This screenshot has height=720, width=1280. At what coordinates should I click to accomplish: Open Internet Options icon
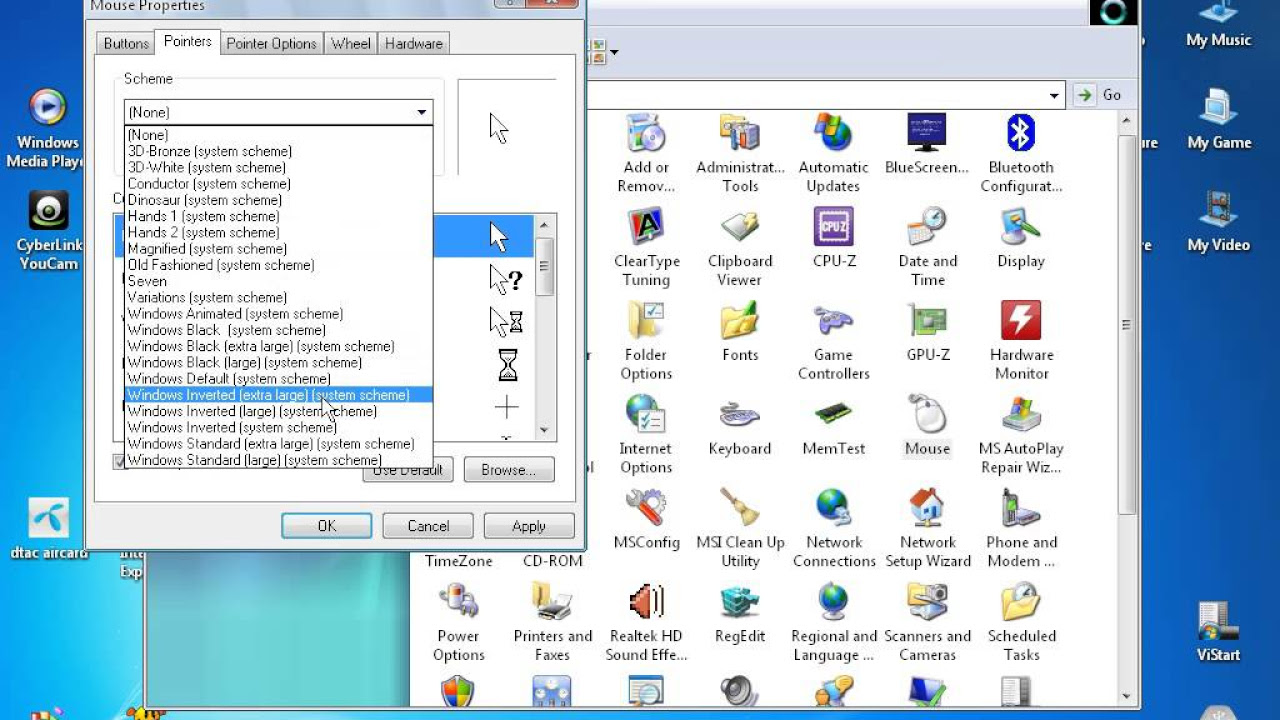(x=646, y=415)
